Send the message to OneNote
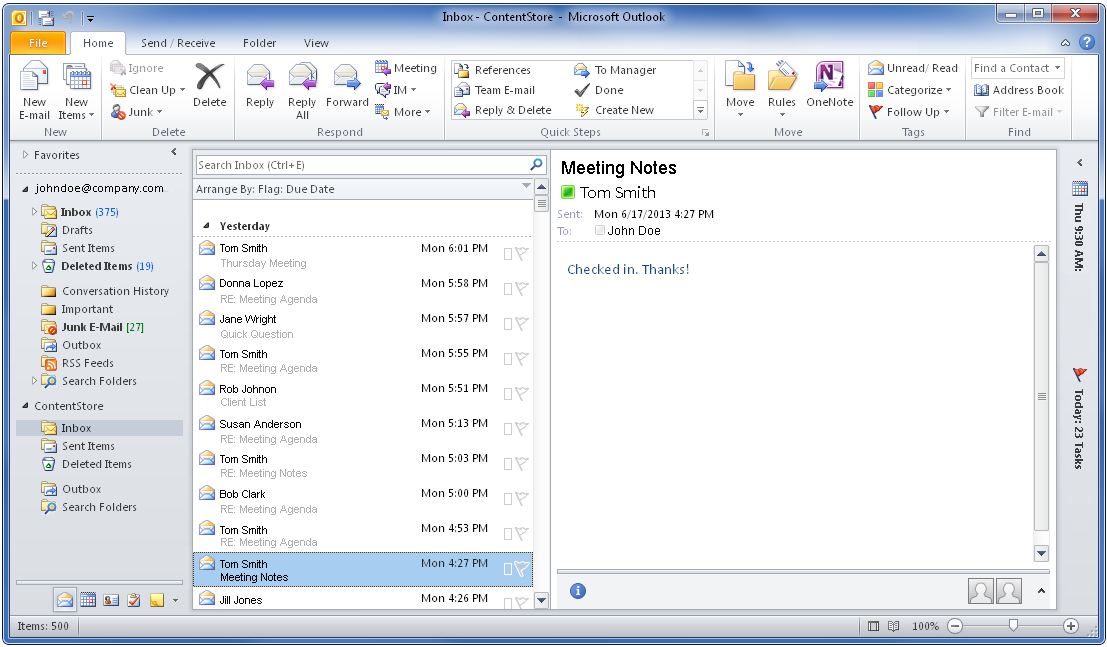Screen dimensions: 1107x647 click(830, 85)
